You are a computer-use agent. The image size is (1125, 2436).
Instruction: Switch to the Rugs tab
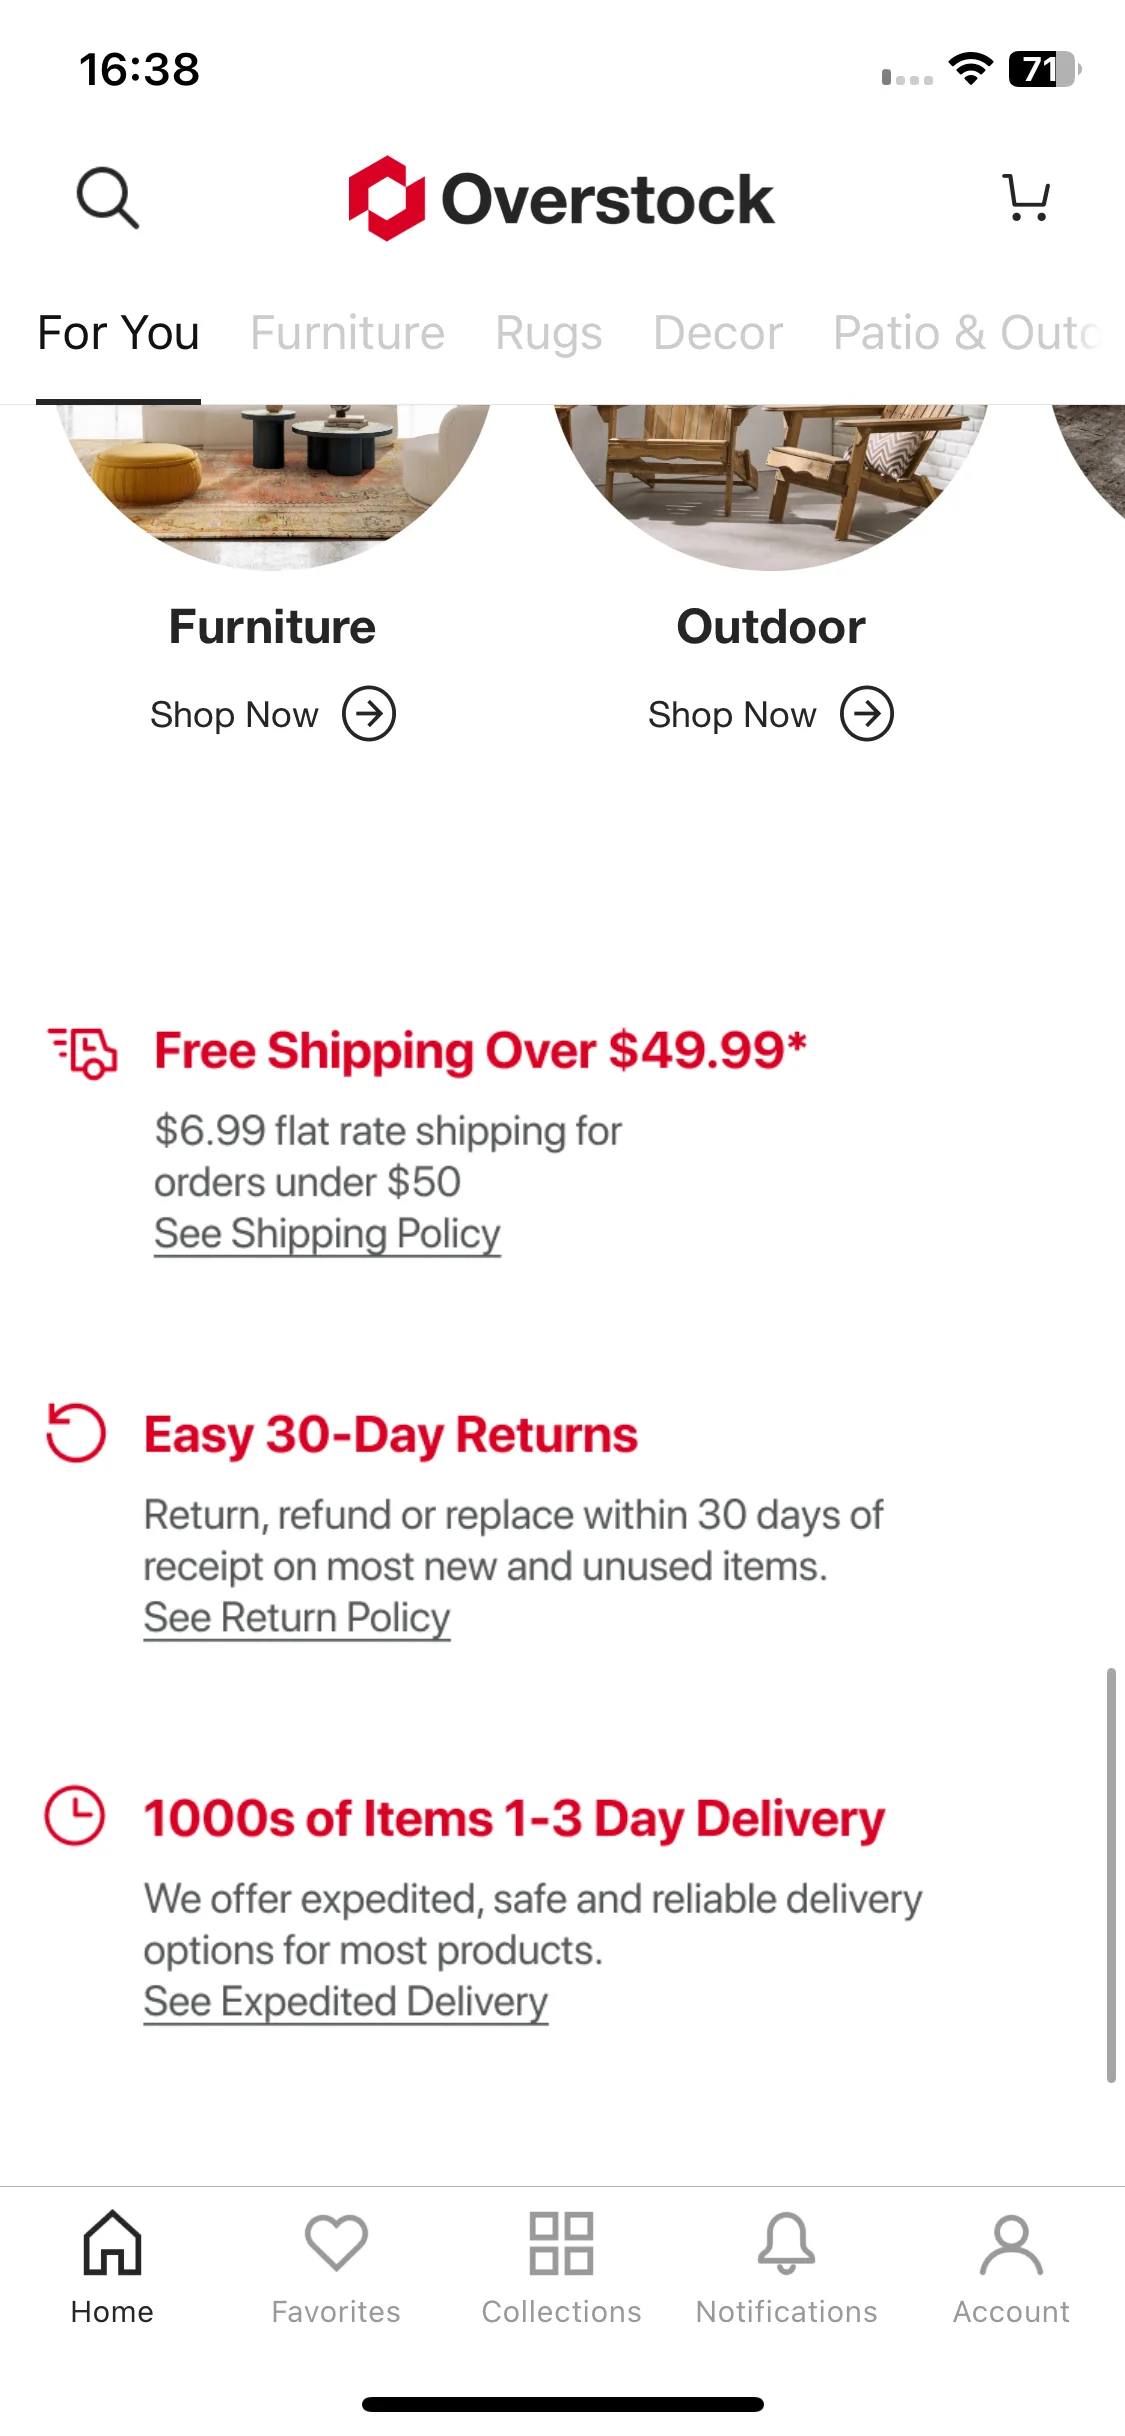[x=549, y=333]
